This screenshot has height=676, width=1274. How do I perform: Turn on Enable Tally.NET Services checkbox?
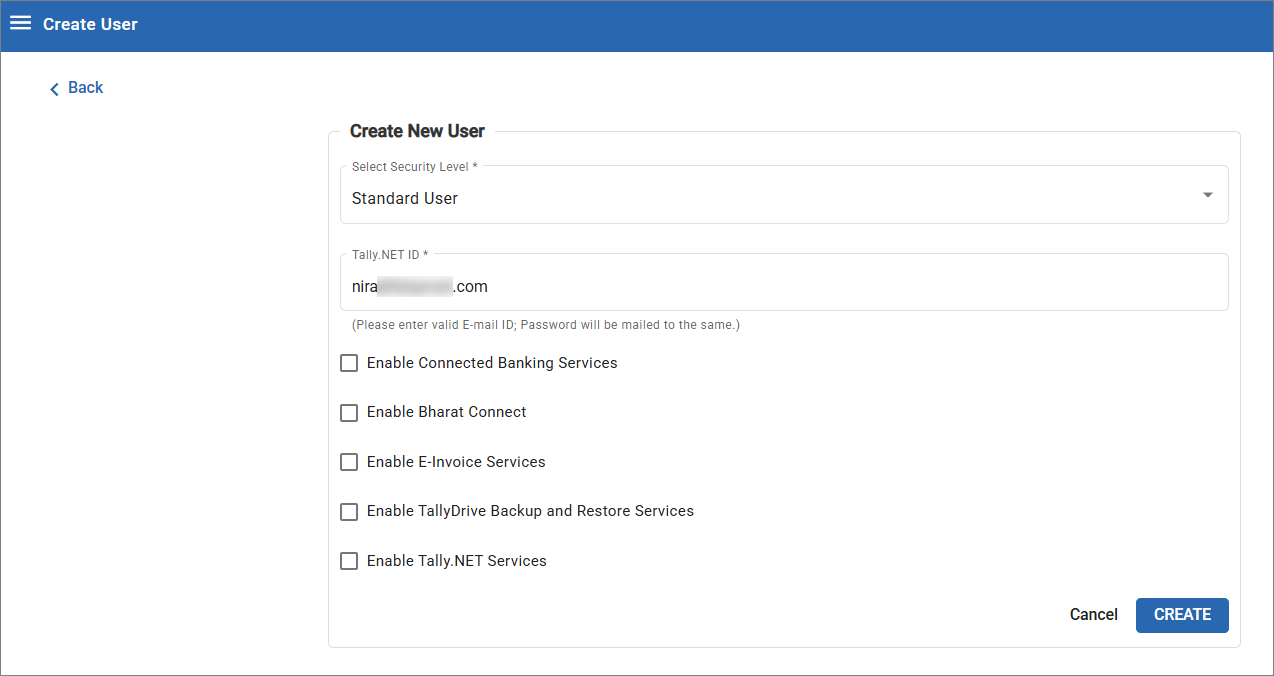point(349,561)
